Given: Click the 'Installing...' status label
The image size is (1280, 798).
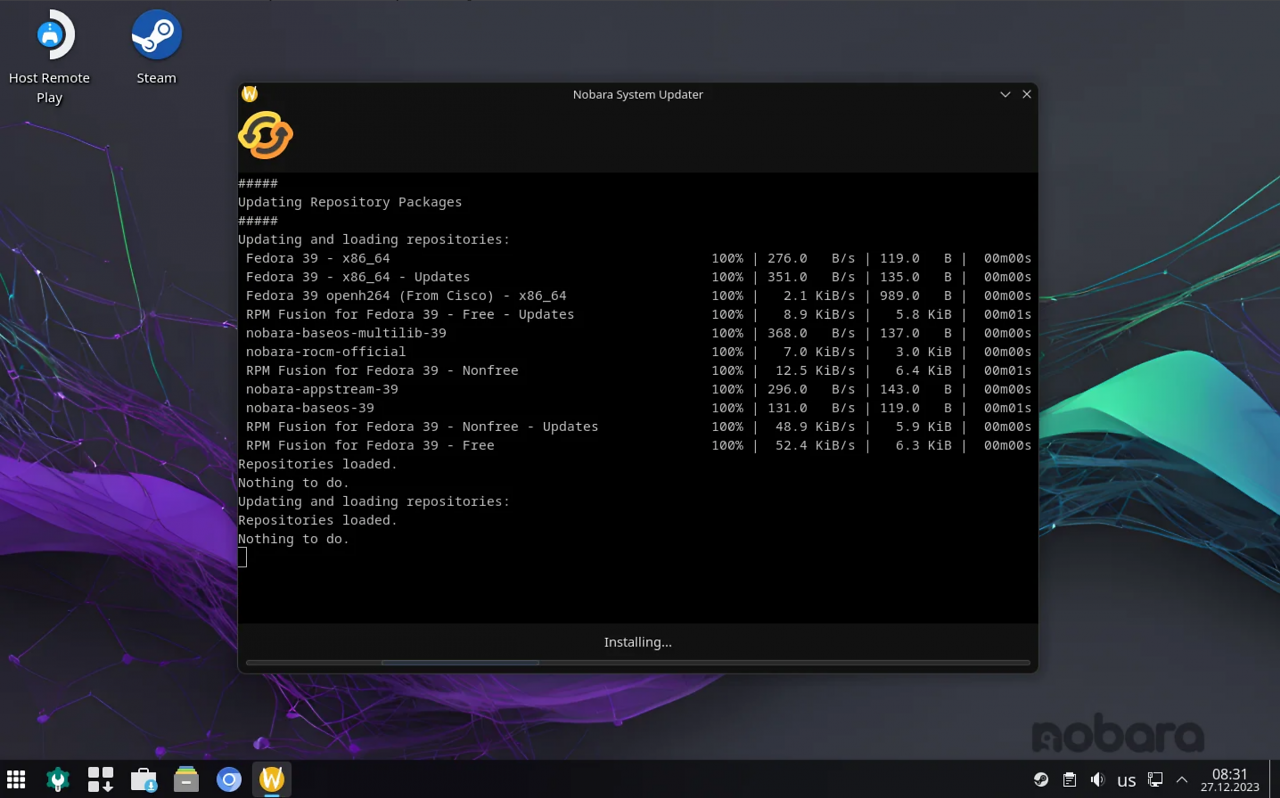Looking at the screenshot, I should pyautogui.click(x=638, y=642).
